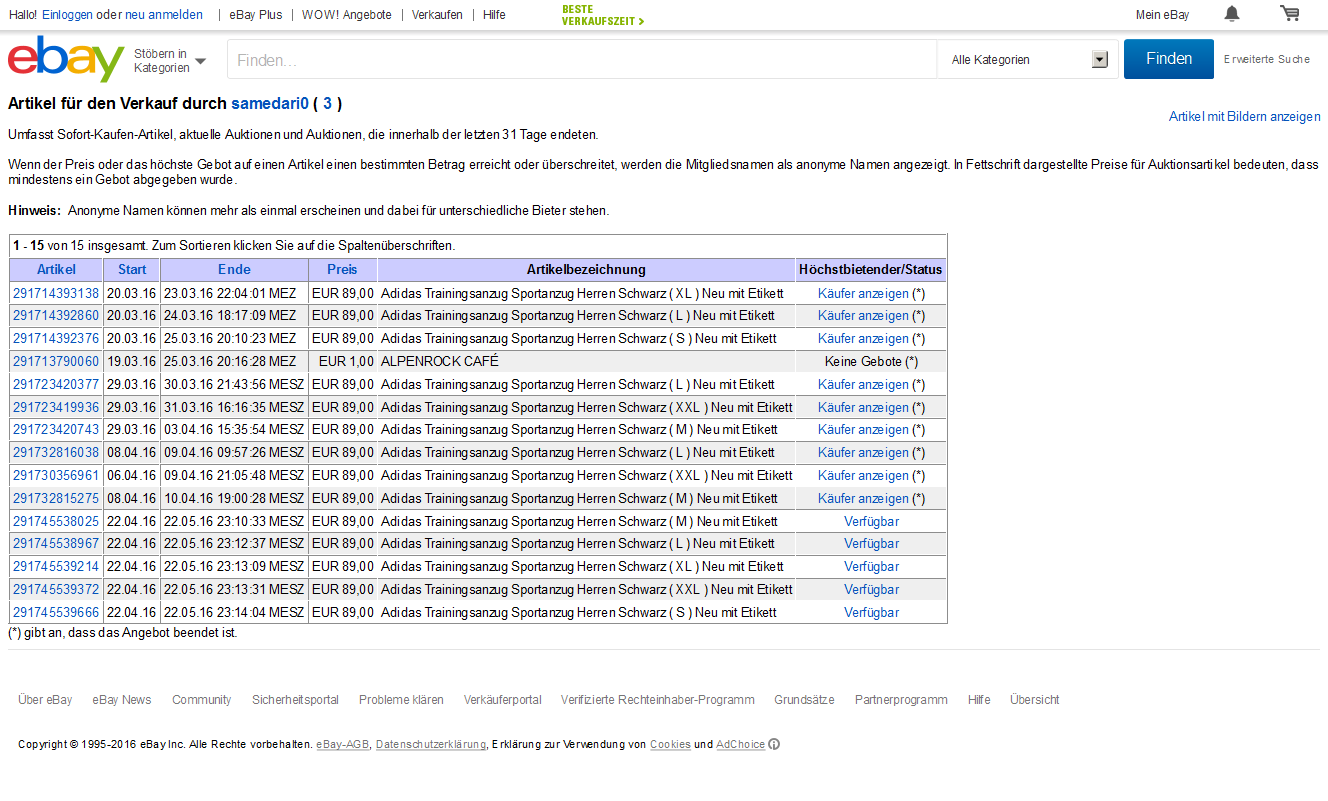Screen dimensions: 1328x801
Task: Open the shopping cart icon
Action: click(x=1290, y=14)
